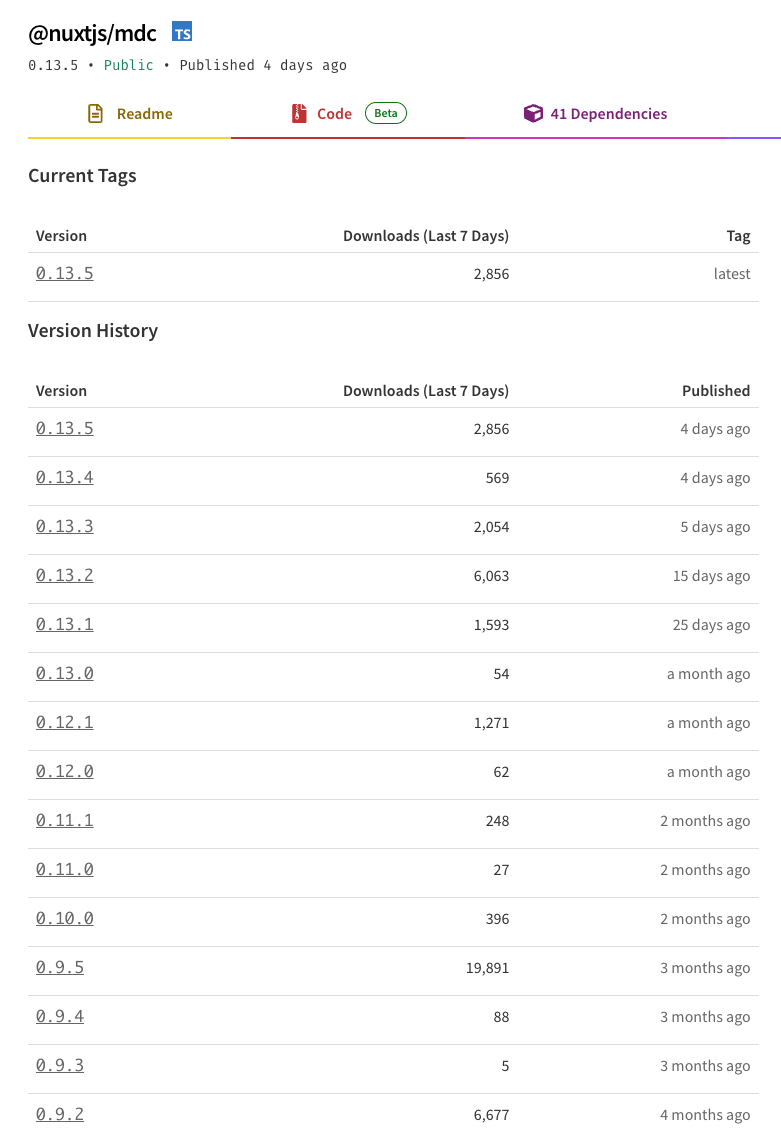Open the 0.10.0 version link

[x=65, y=918]
